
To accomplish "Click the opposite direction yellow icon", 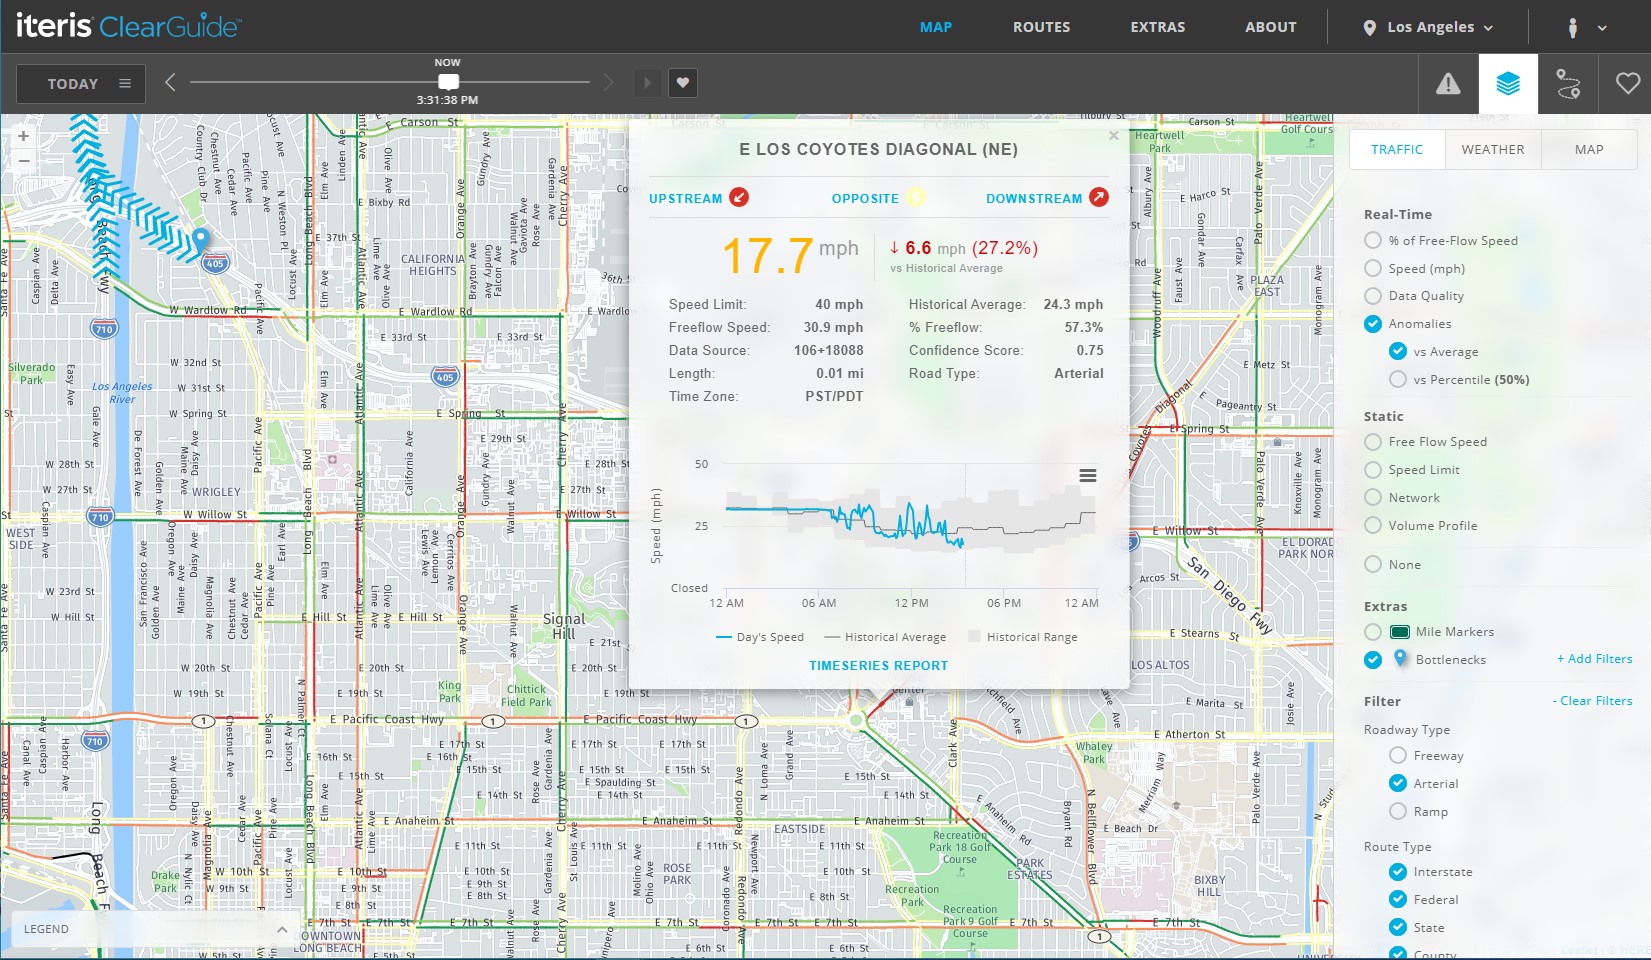I will pos(915,197).
